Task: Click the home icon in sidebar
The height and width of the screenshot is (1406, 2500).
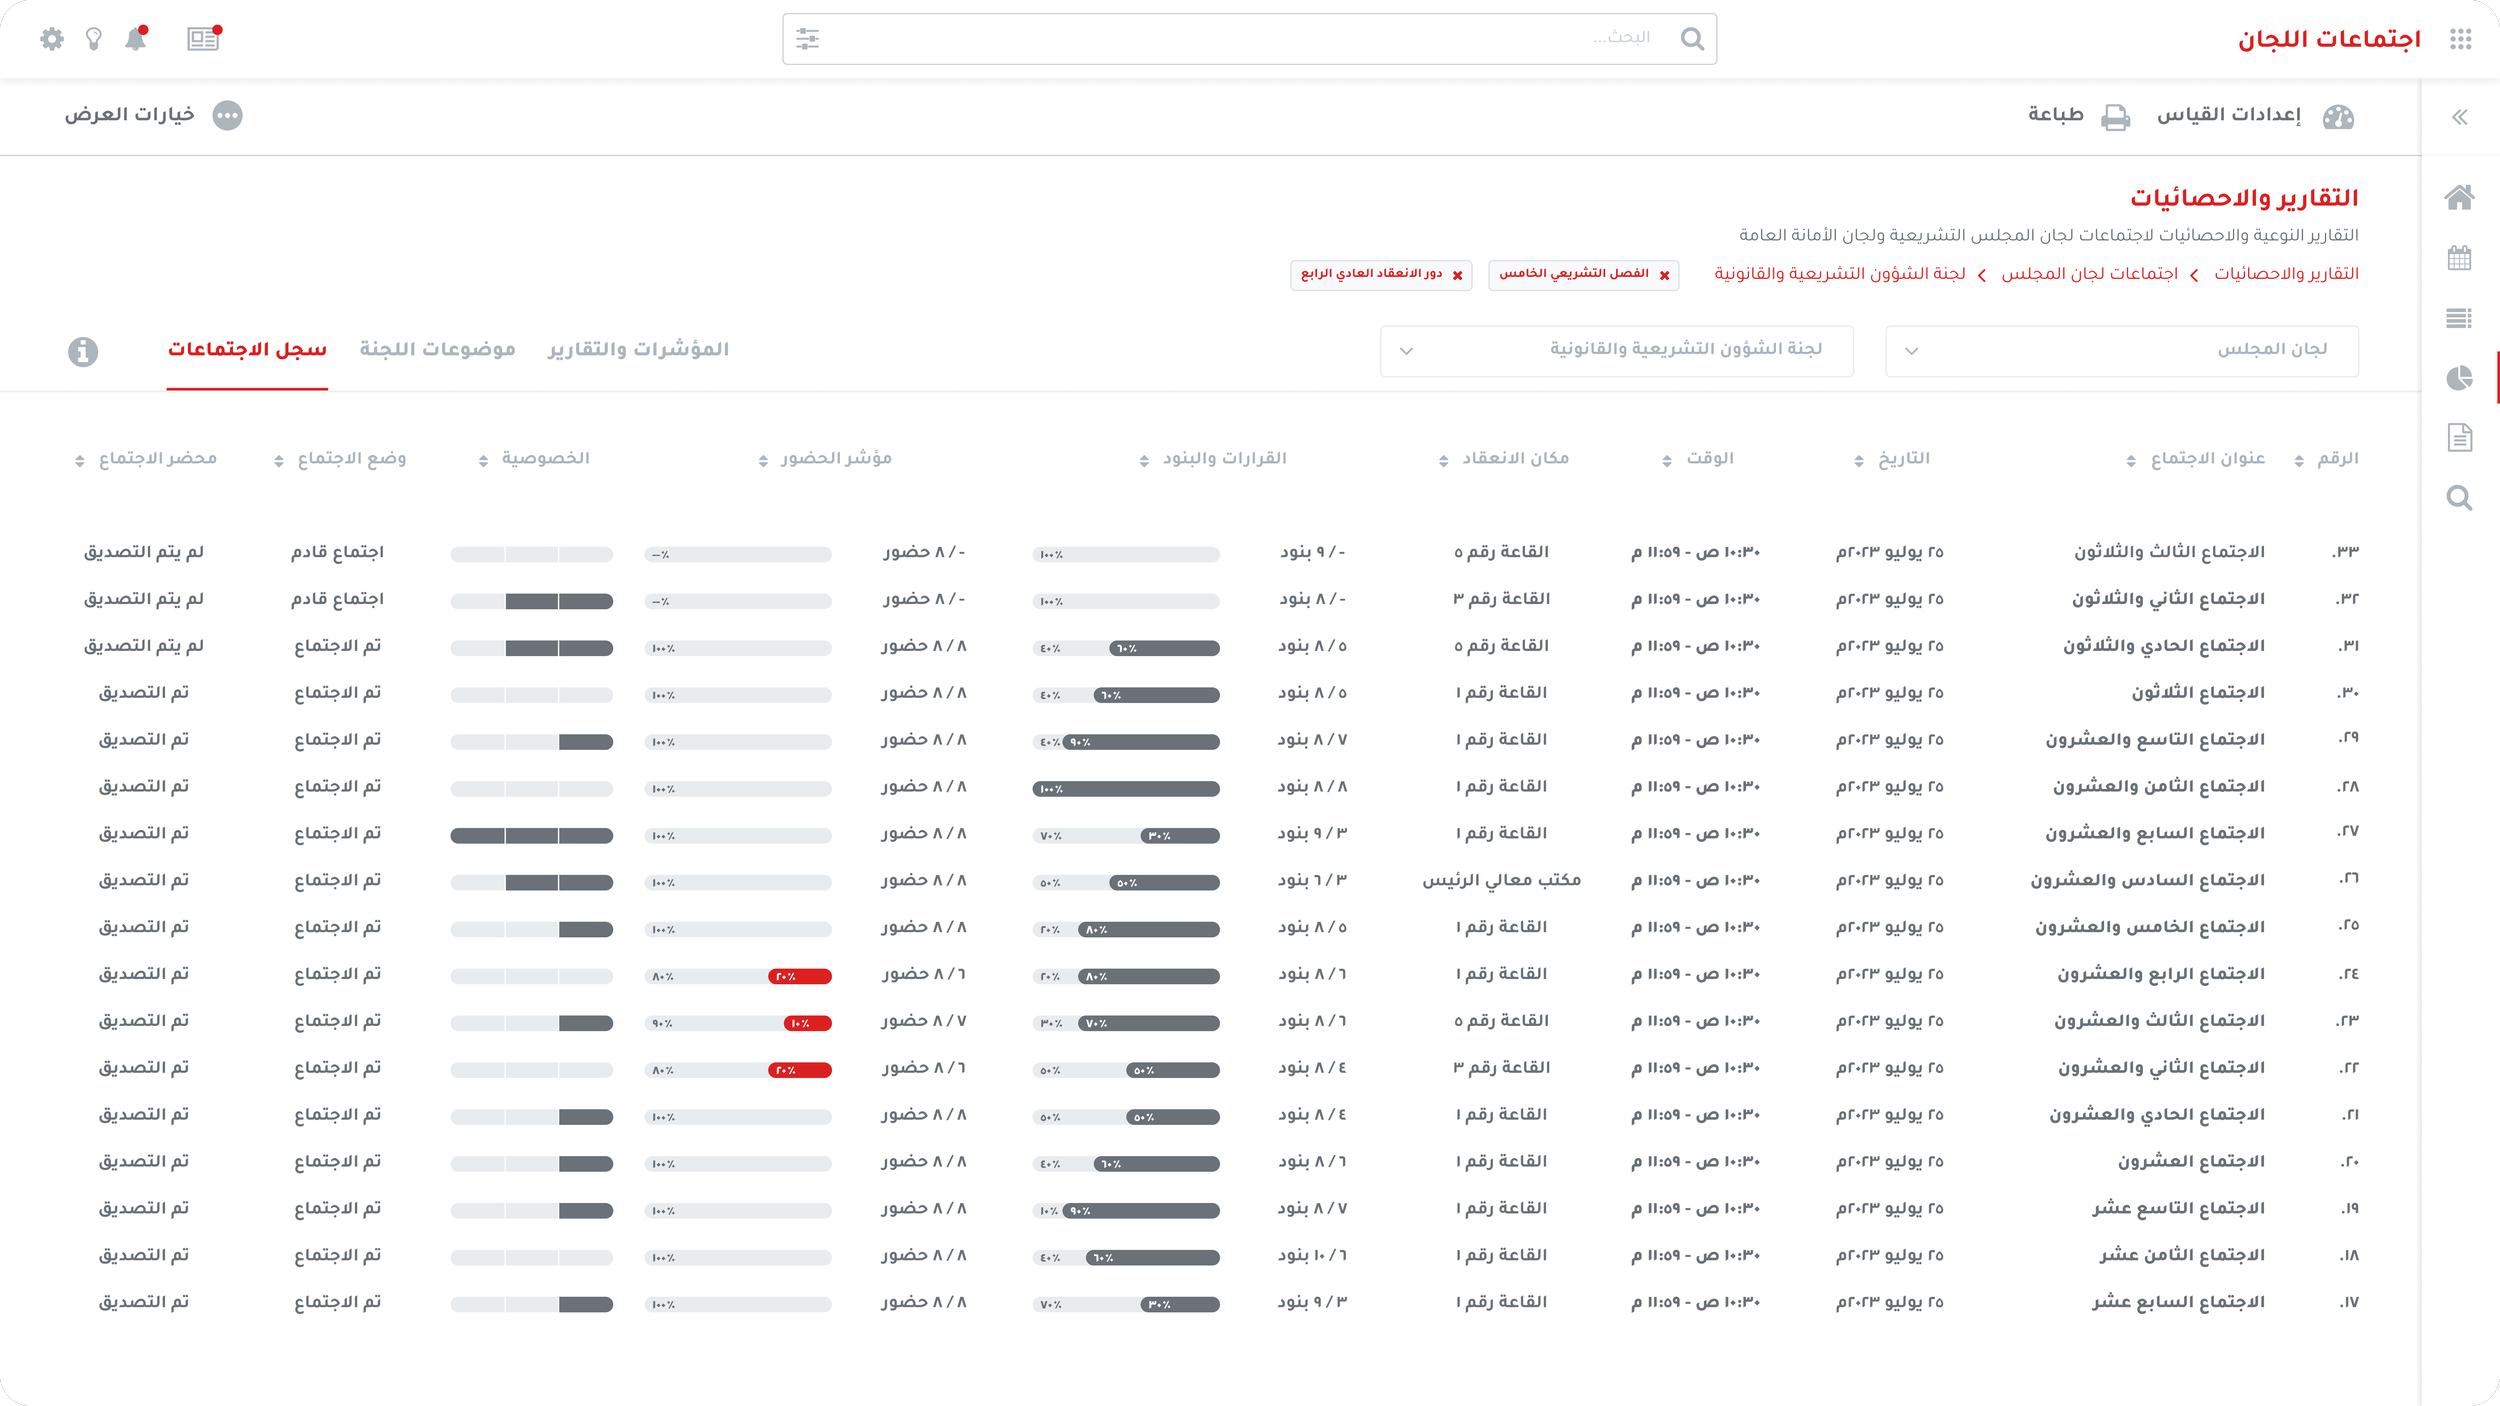Action: coord(2459,197)
